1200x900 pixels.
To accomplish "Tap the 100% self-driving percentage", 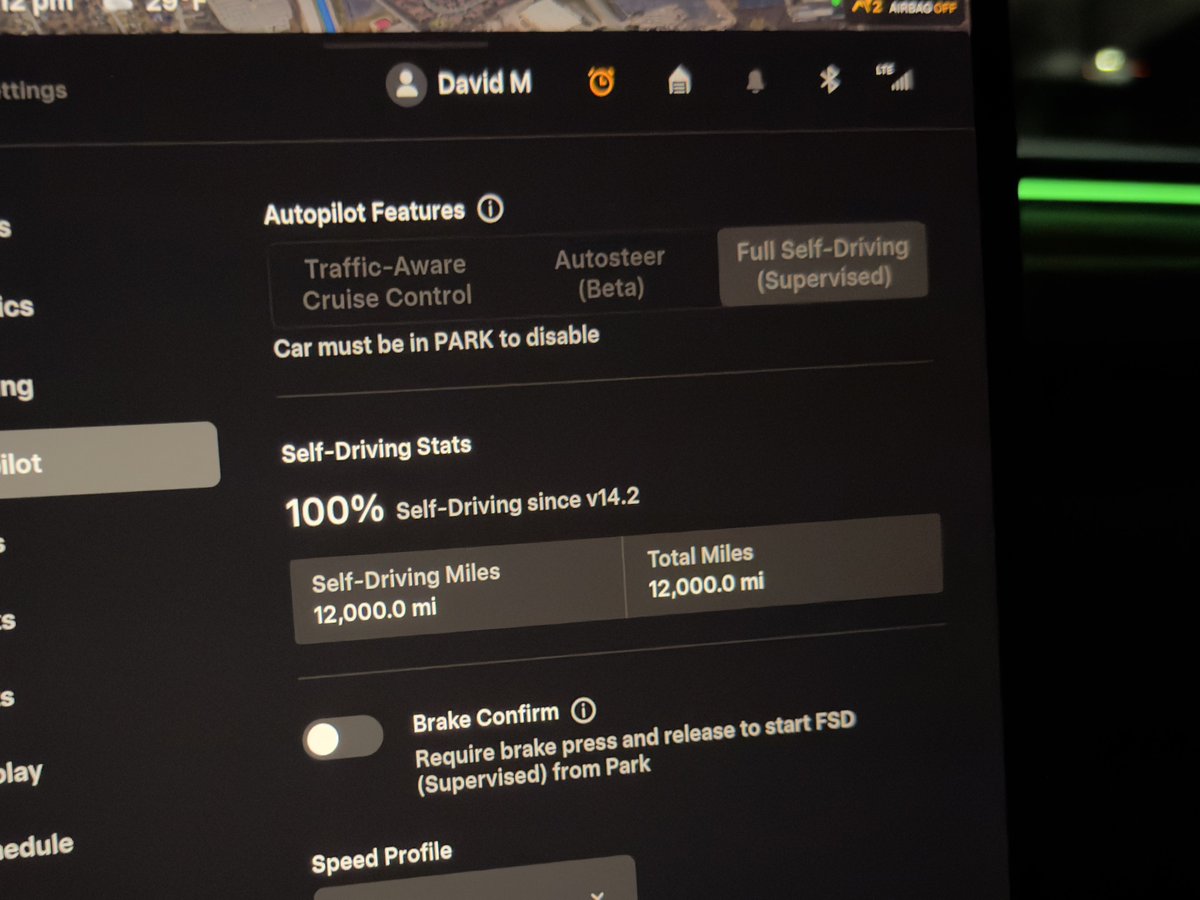I will click(x=335, y=511).
